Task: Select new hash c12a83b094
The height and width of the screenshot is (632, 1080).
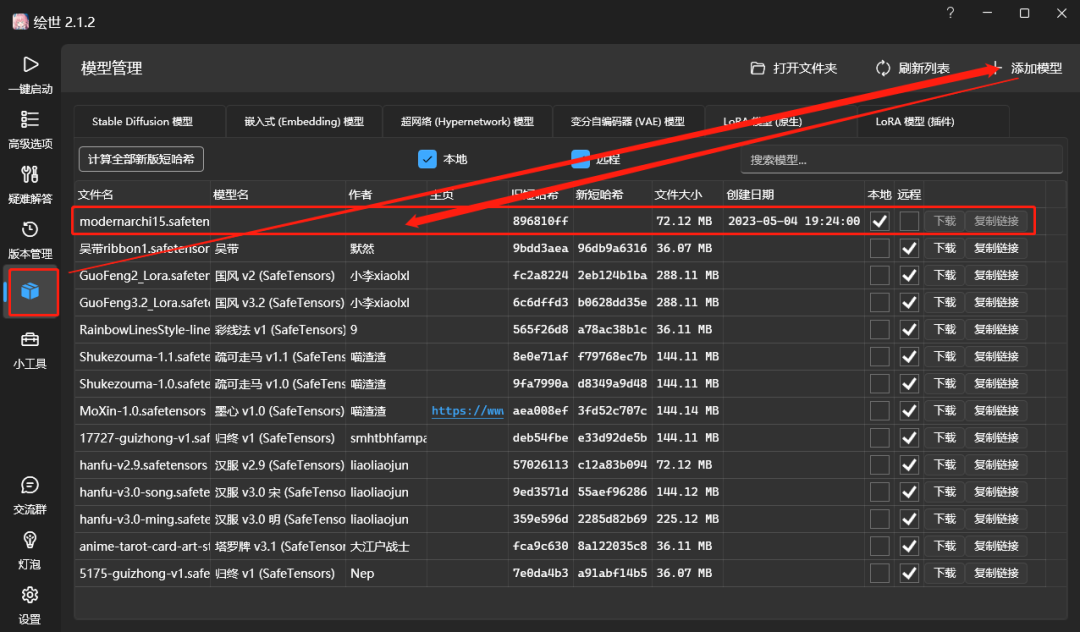Action: pyautogui.click(x=612, y=465)
